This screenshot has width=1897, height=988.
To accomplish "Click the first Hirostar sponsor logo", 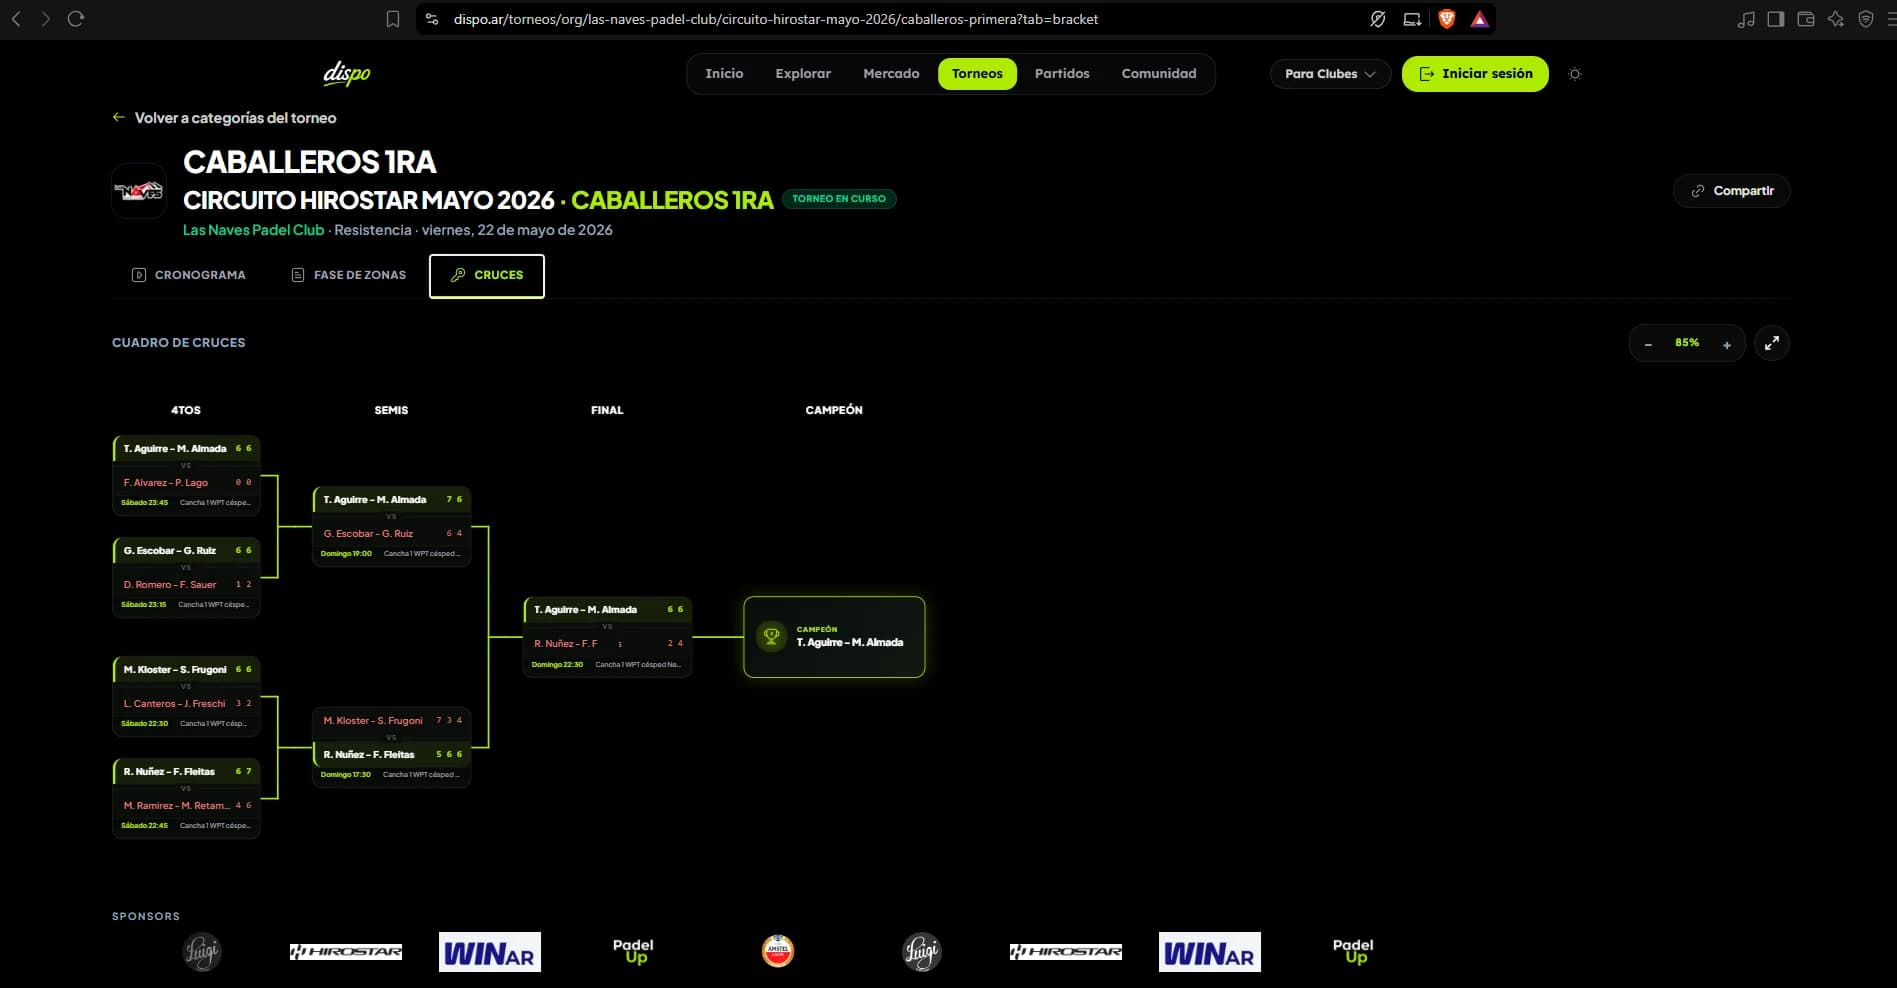I will [346, 952].
